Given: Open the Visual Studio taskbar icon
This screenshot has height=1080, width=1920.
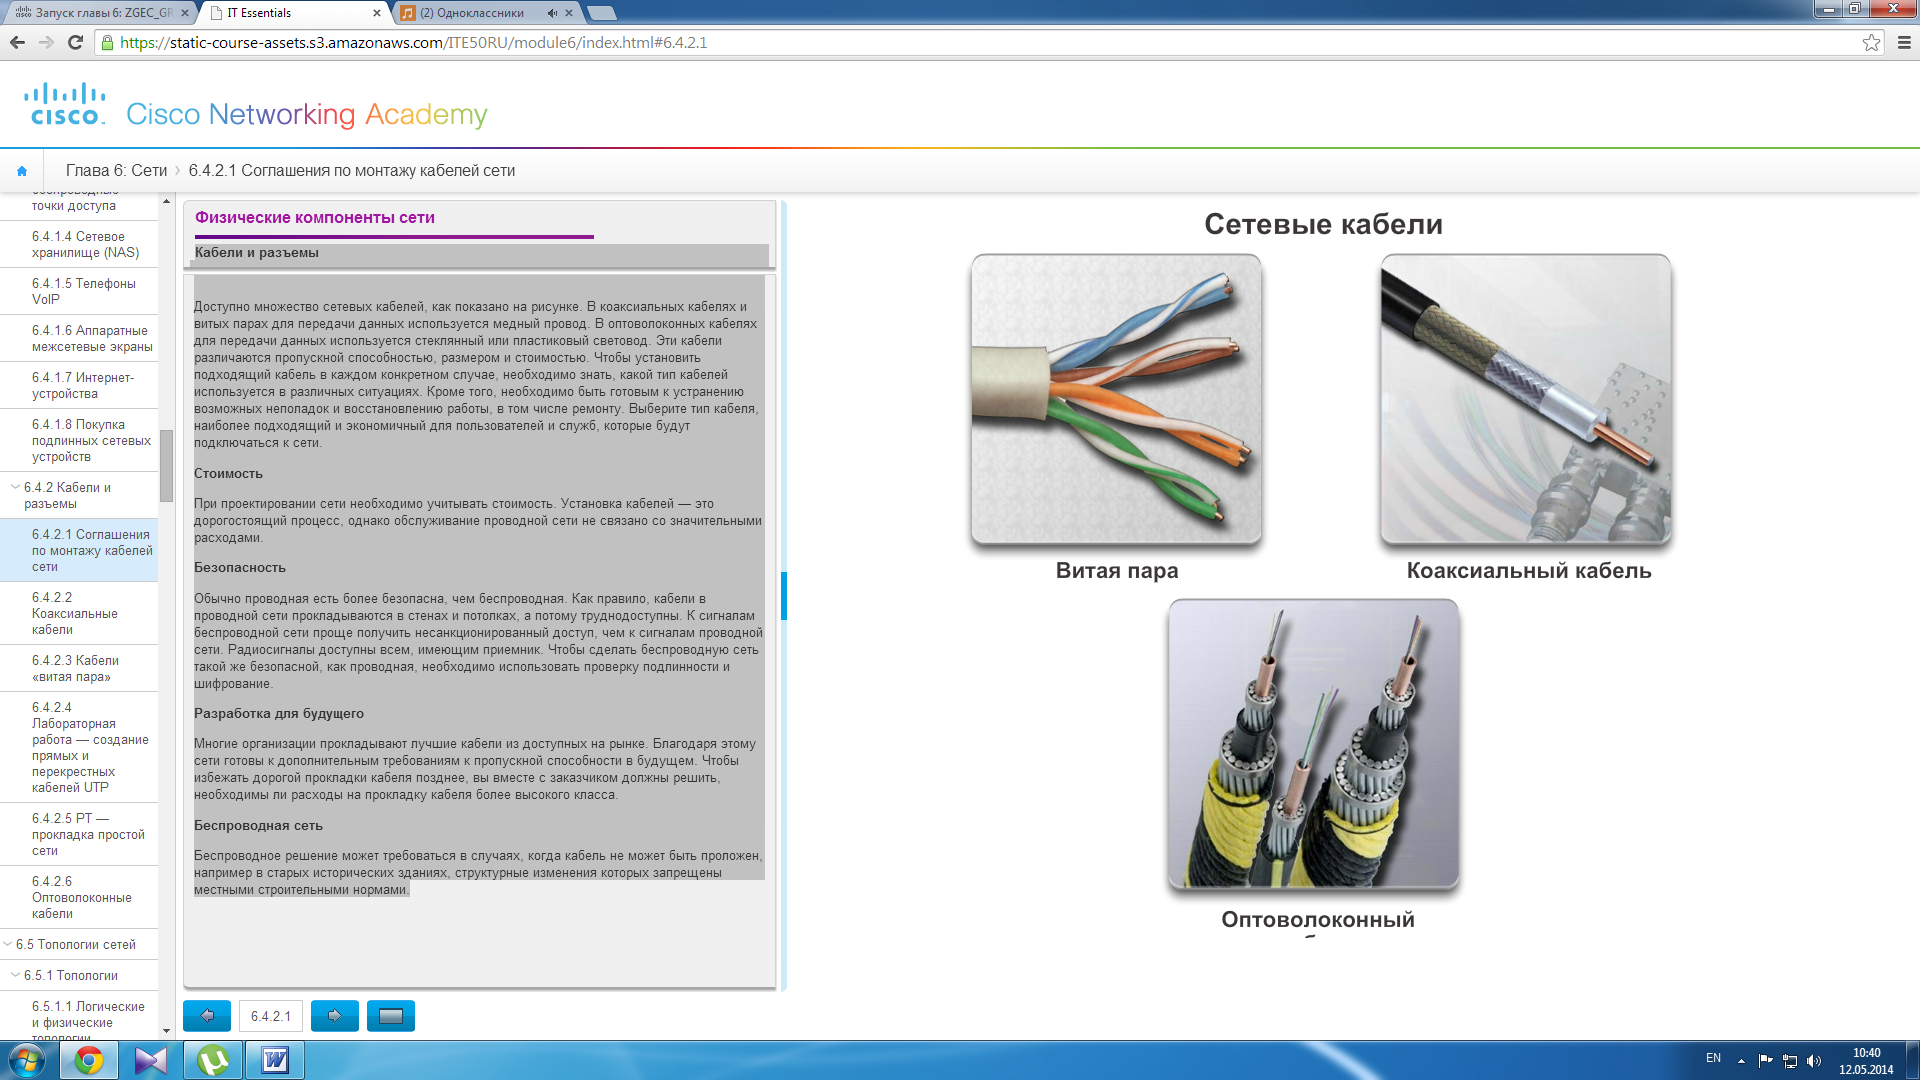Looking at the screenshot, I should [x=151, y=1060].
